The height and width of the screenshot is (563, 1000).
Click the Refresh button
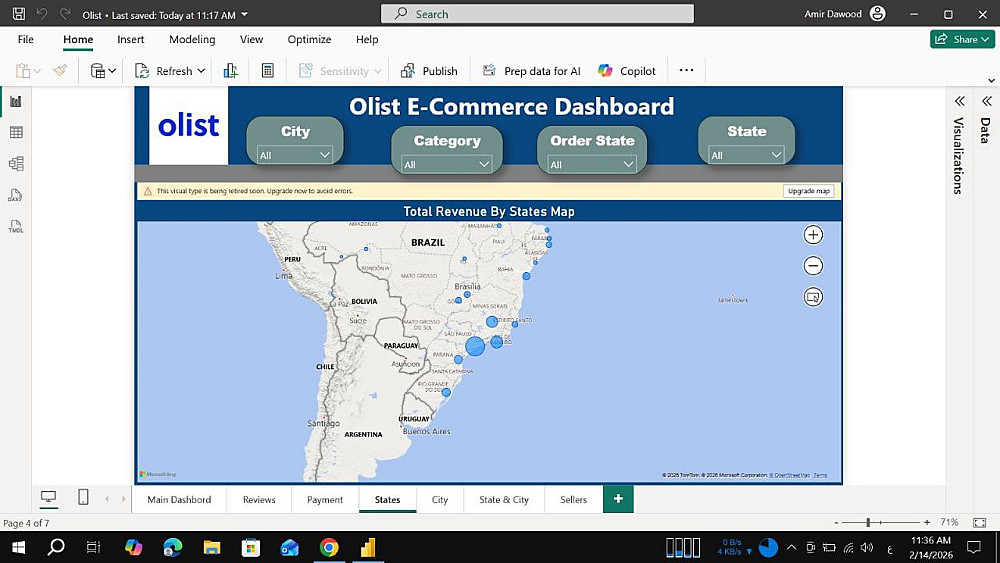point(165,71)
